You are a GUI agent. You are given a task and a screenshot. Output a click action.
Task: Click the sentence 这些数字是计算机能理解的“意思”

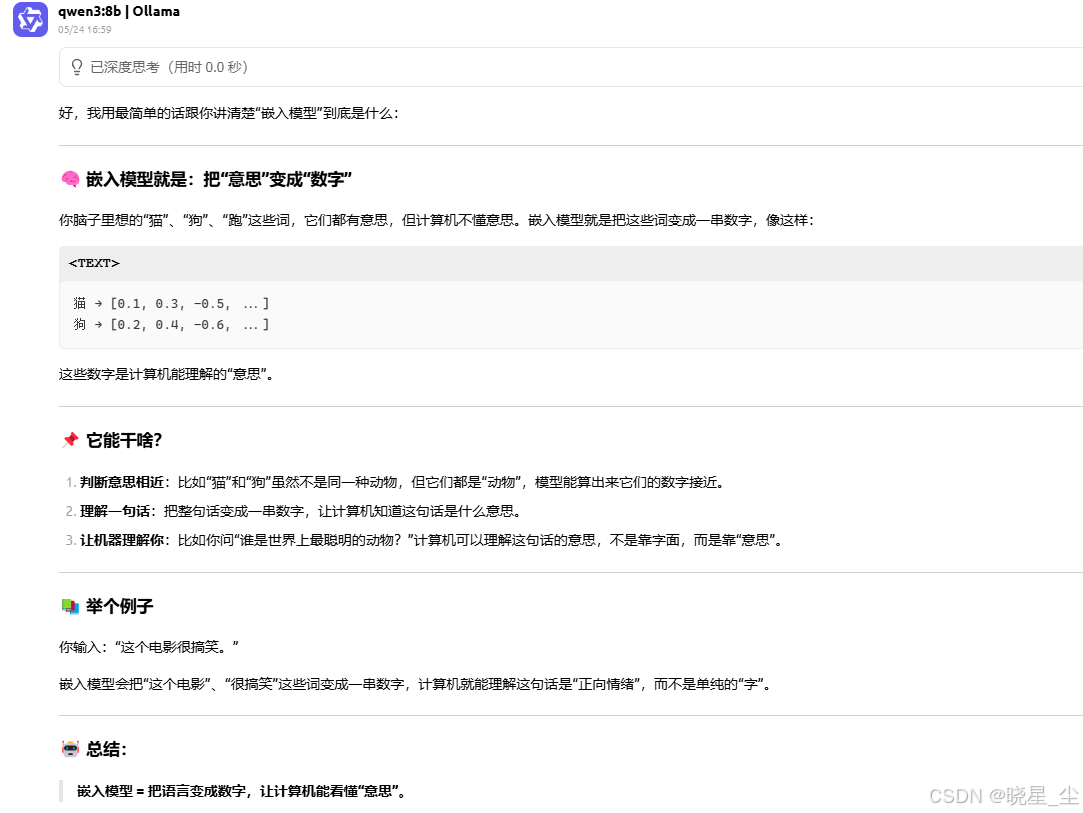(x=167, y=374)
